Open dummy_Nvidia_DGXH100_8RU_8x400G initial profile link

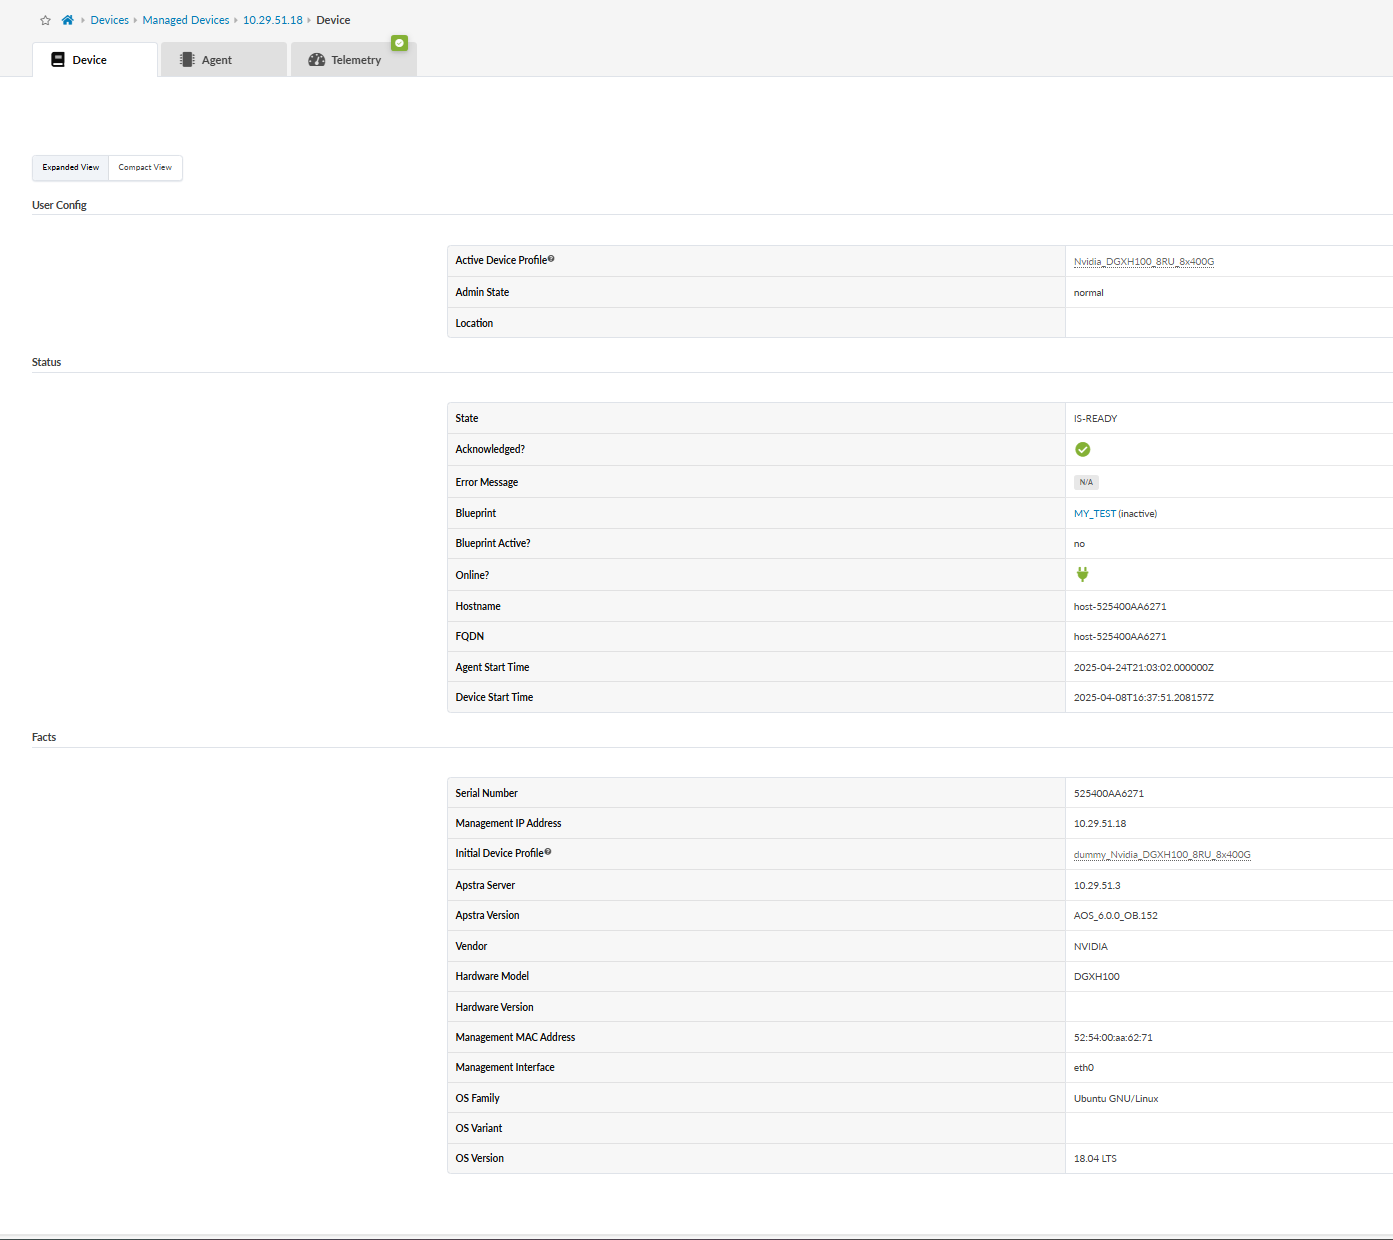tap(1161, 855)
